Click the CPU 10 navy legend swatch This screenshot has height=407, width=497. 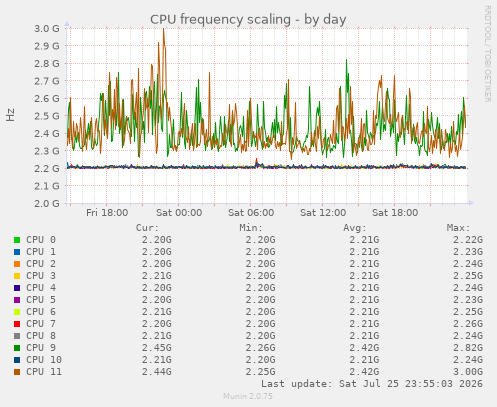coord(17,360)
